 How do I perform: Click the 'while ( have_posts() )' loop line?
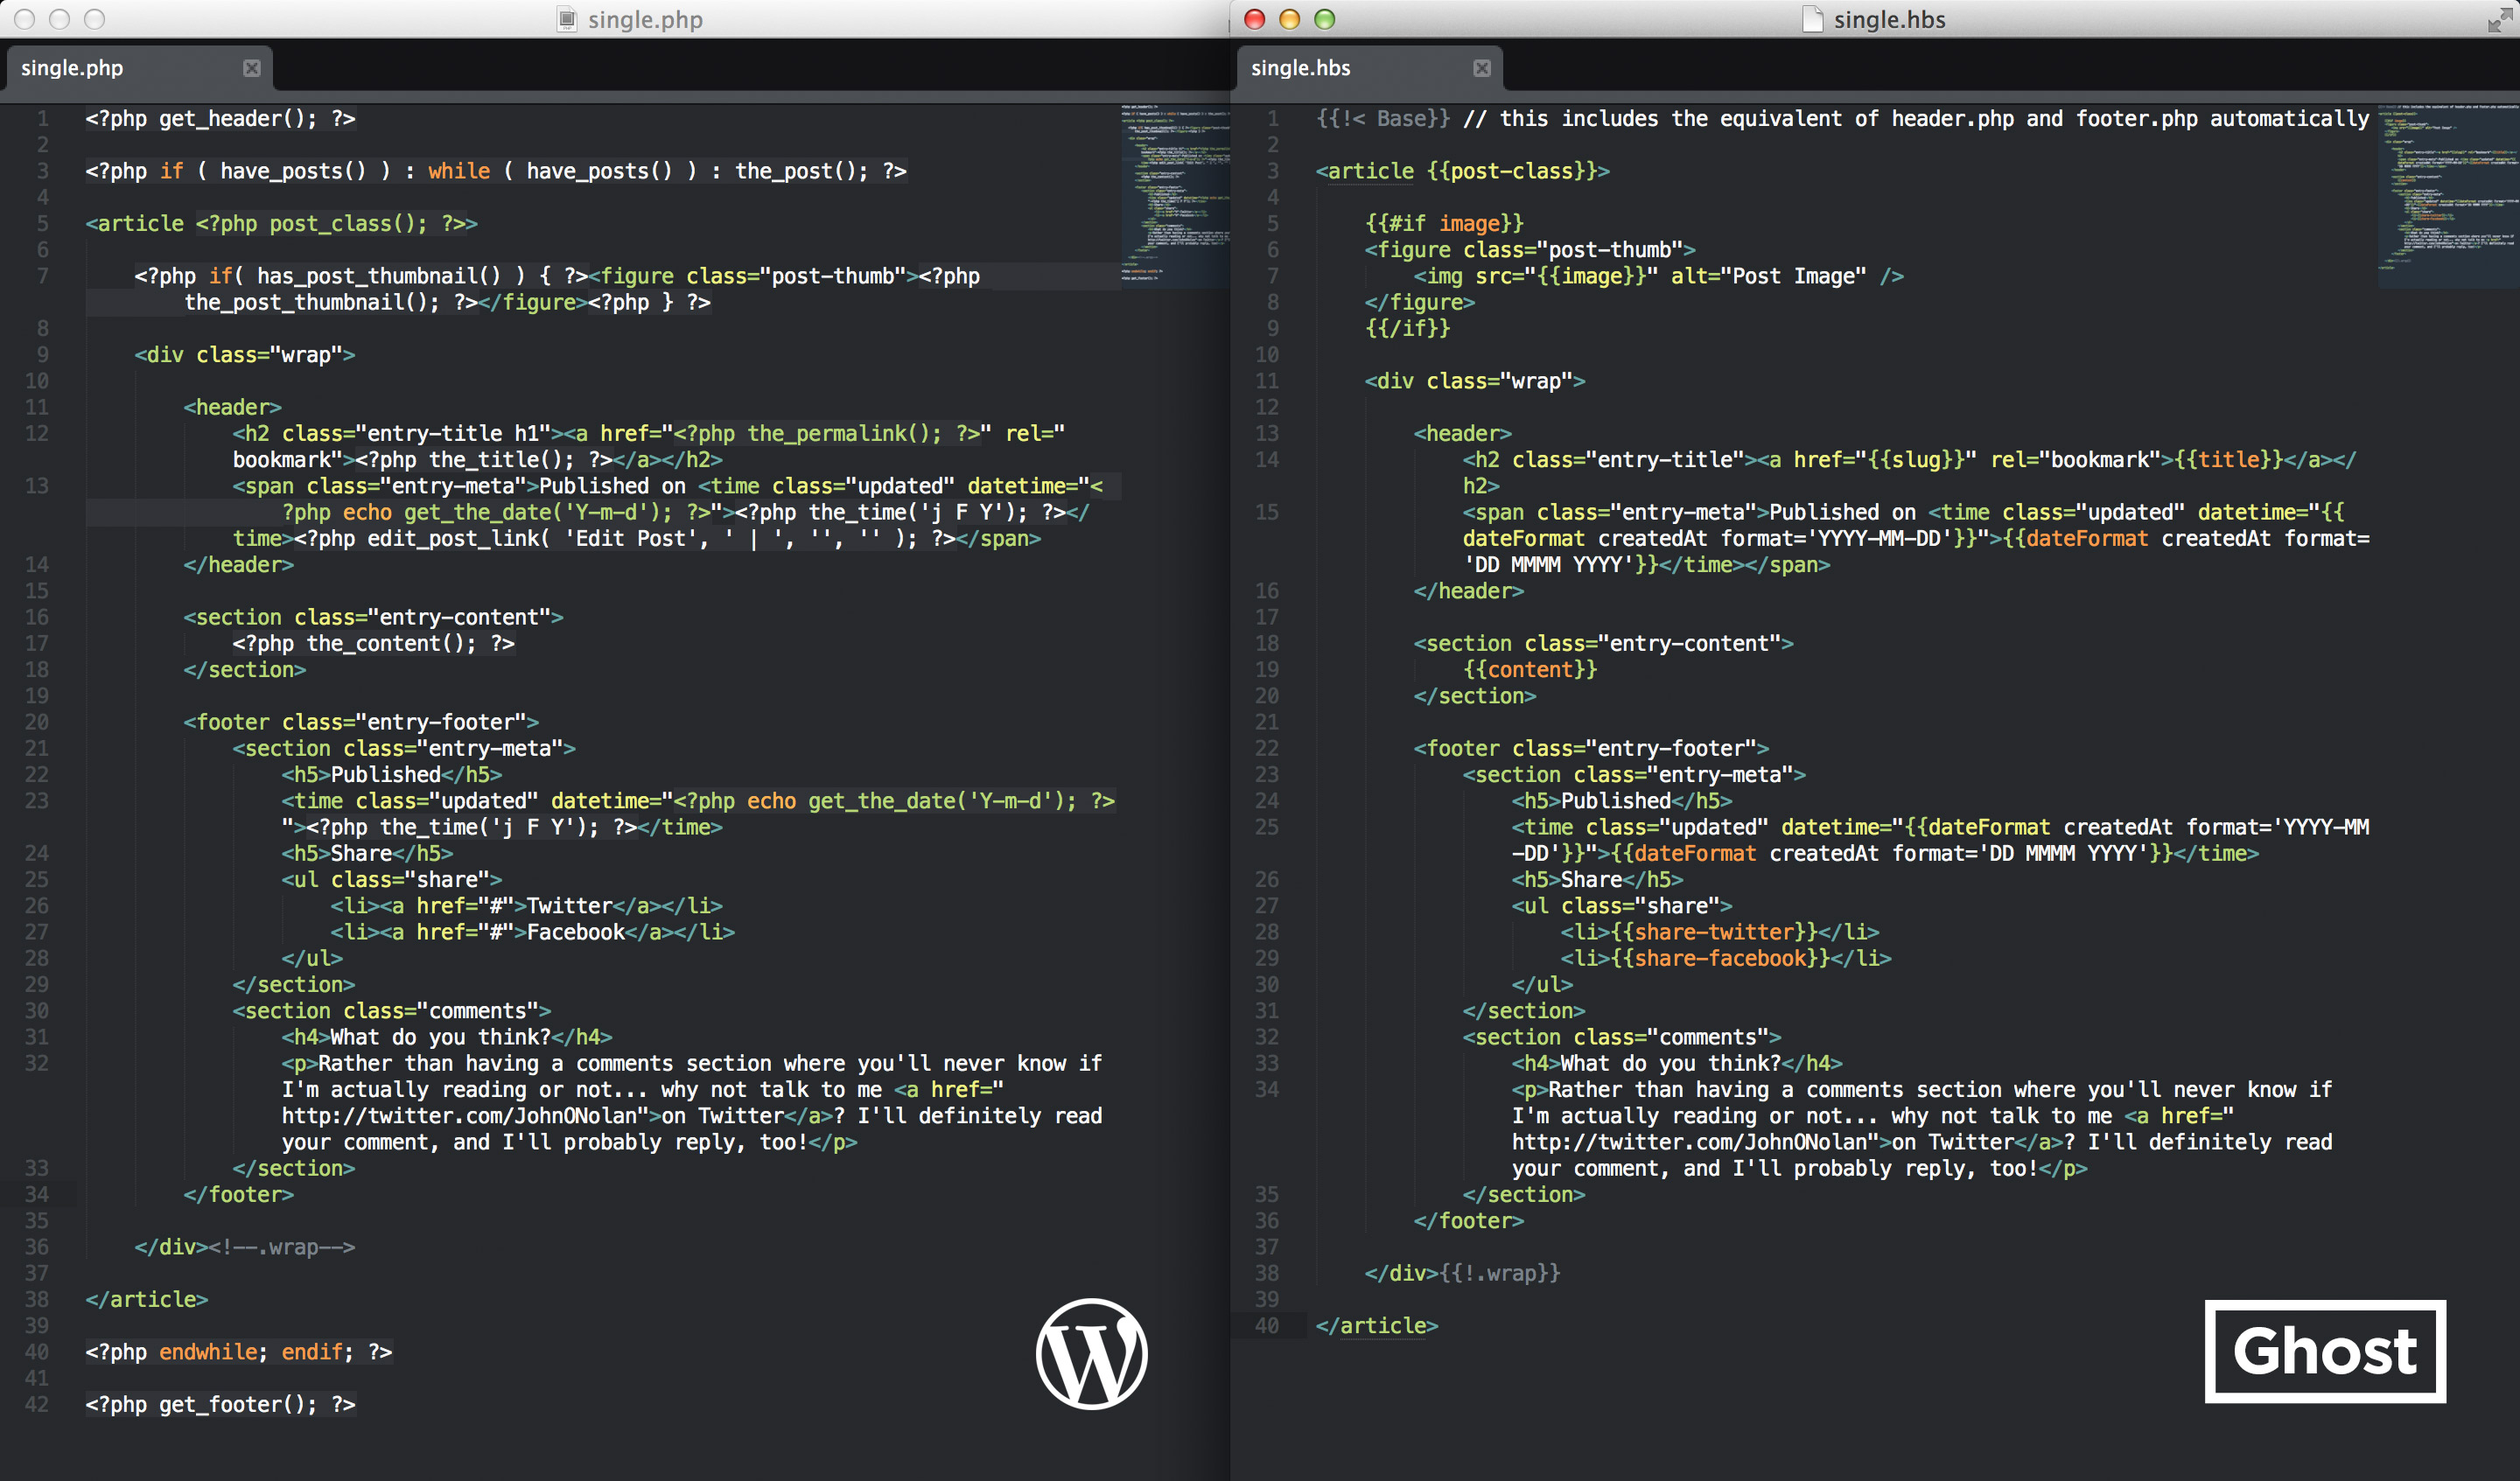point(496,171)
